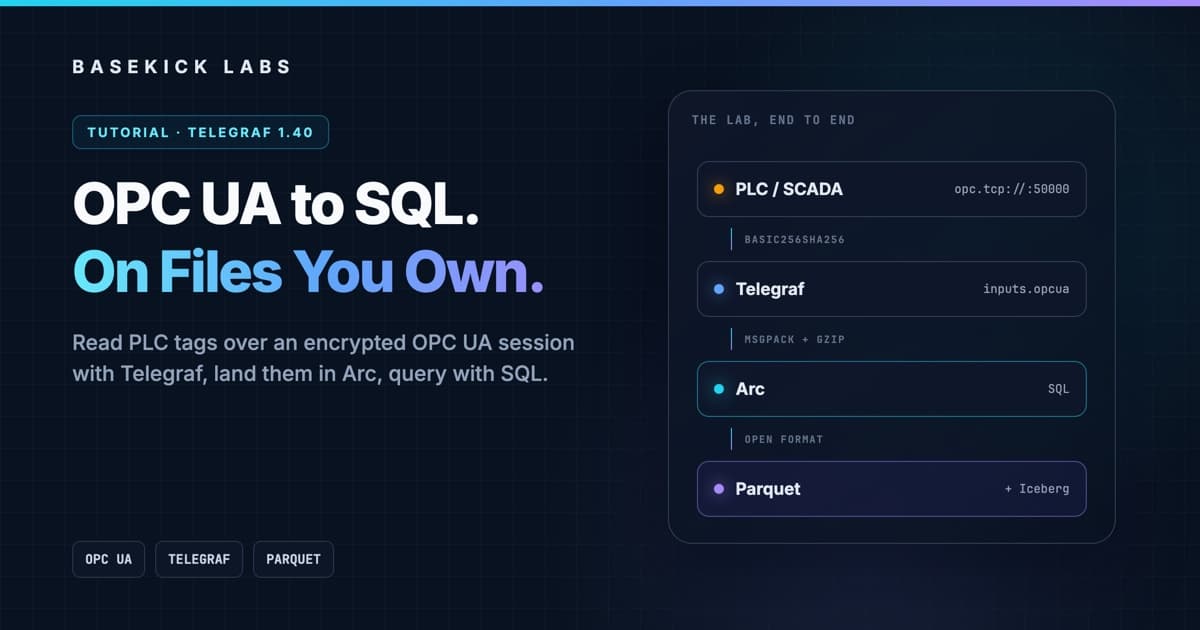This screenshot has height=630, width=1200.
Task: Click the orange dot beside PLC / SCADA
Action: [719, 189]
